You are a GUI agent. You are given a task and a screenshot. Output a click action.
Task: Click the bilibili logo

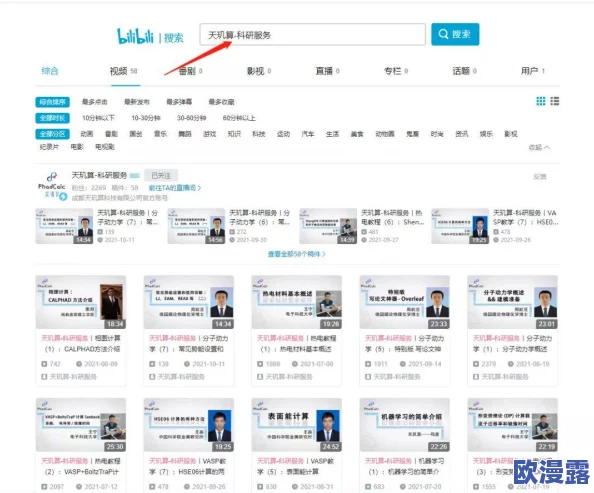[x=135, y=37]
